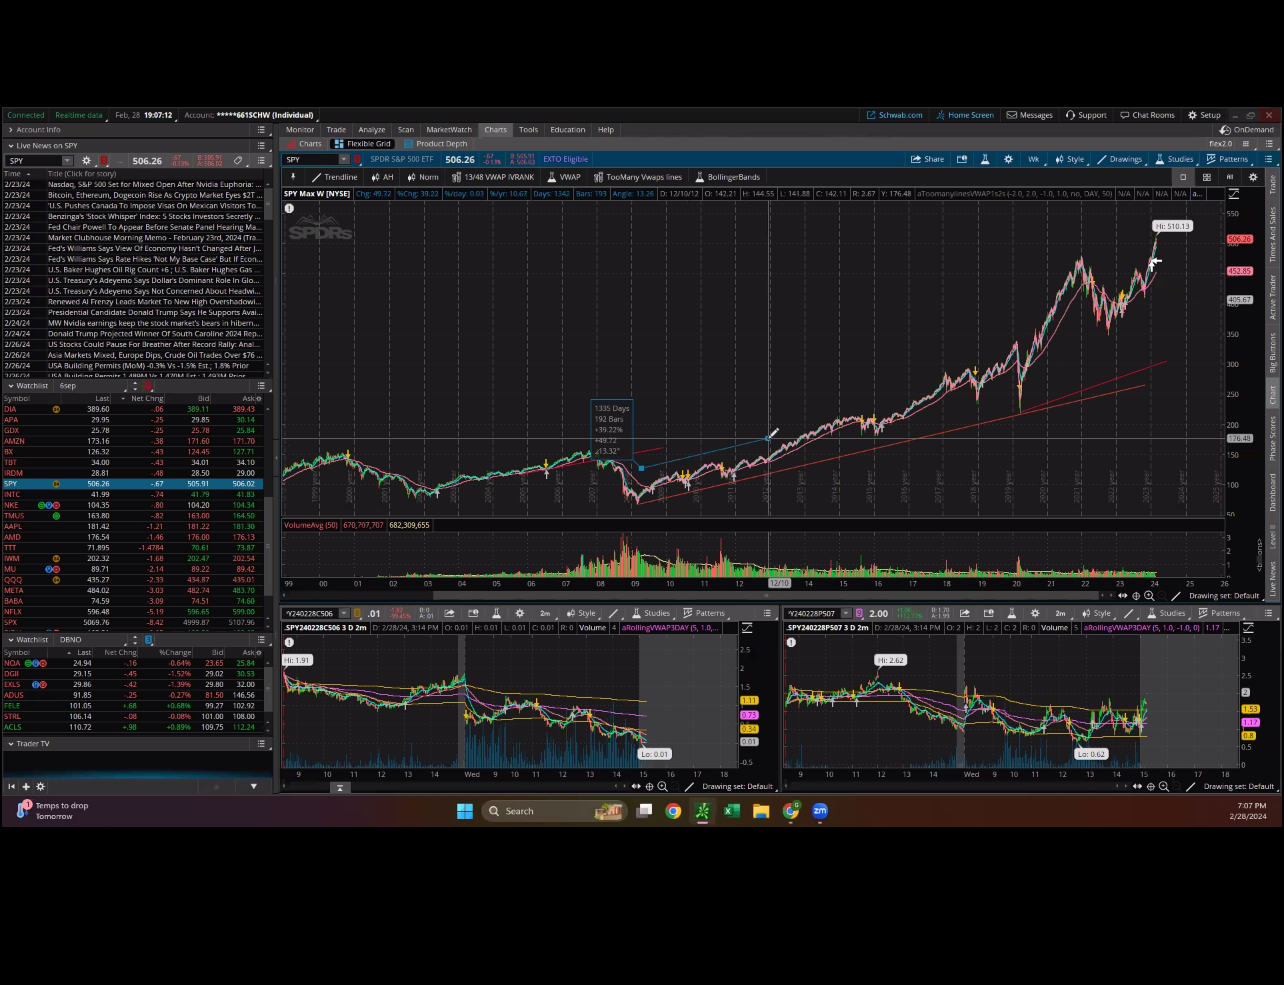Toggle OnDemand mode
1284x985 pixels.
[1246, 129]
